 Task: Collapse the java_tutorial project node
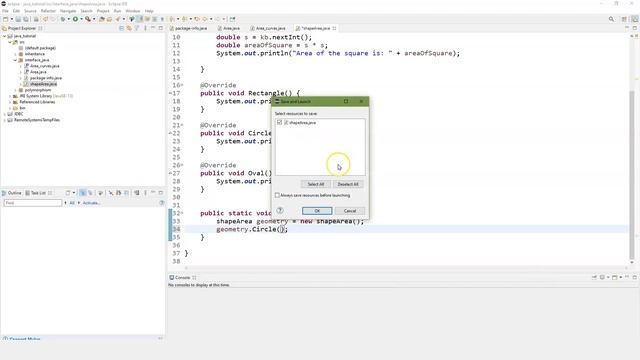(x=4, y=36)
